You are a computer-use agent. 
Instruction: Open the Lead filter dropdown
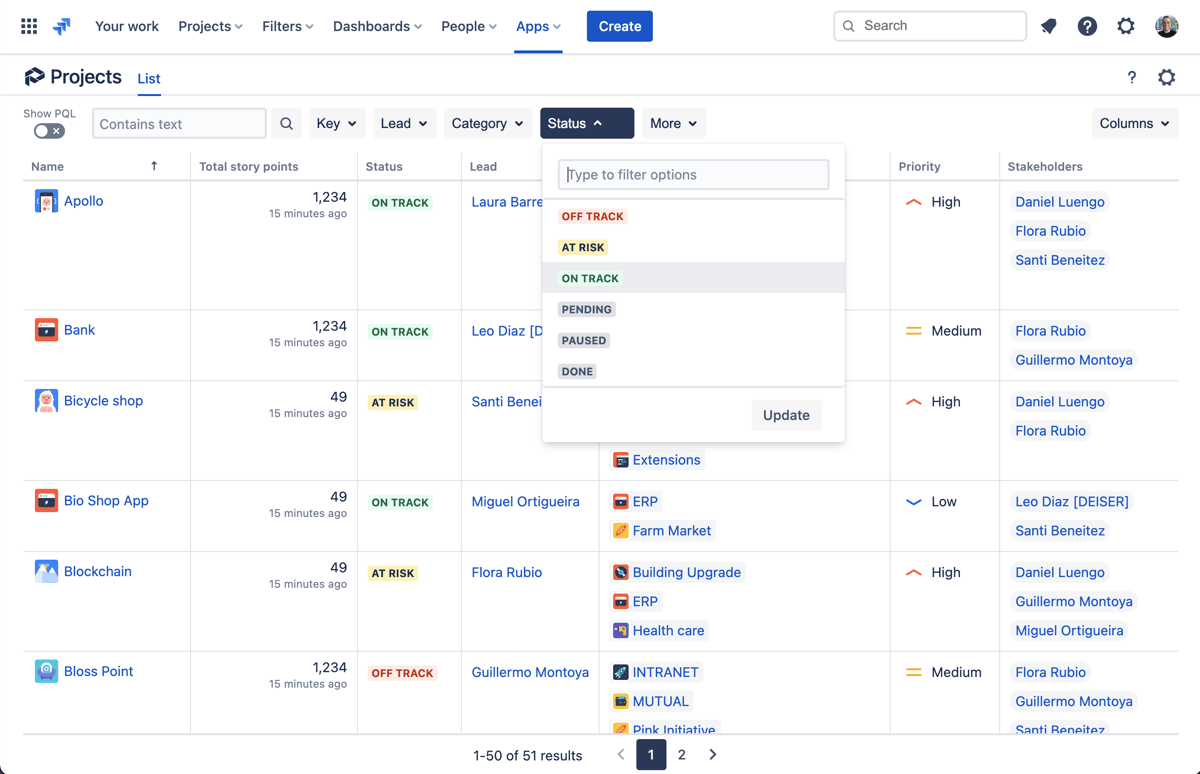coord(404,123)
